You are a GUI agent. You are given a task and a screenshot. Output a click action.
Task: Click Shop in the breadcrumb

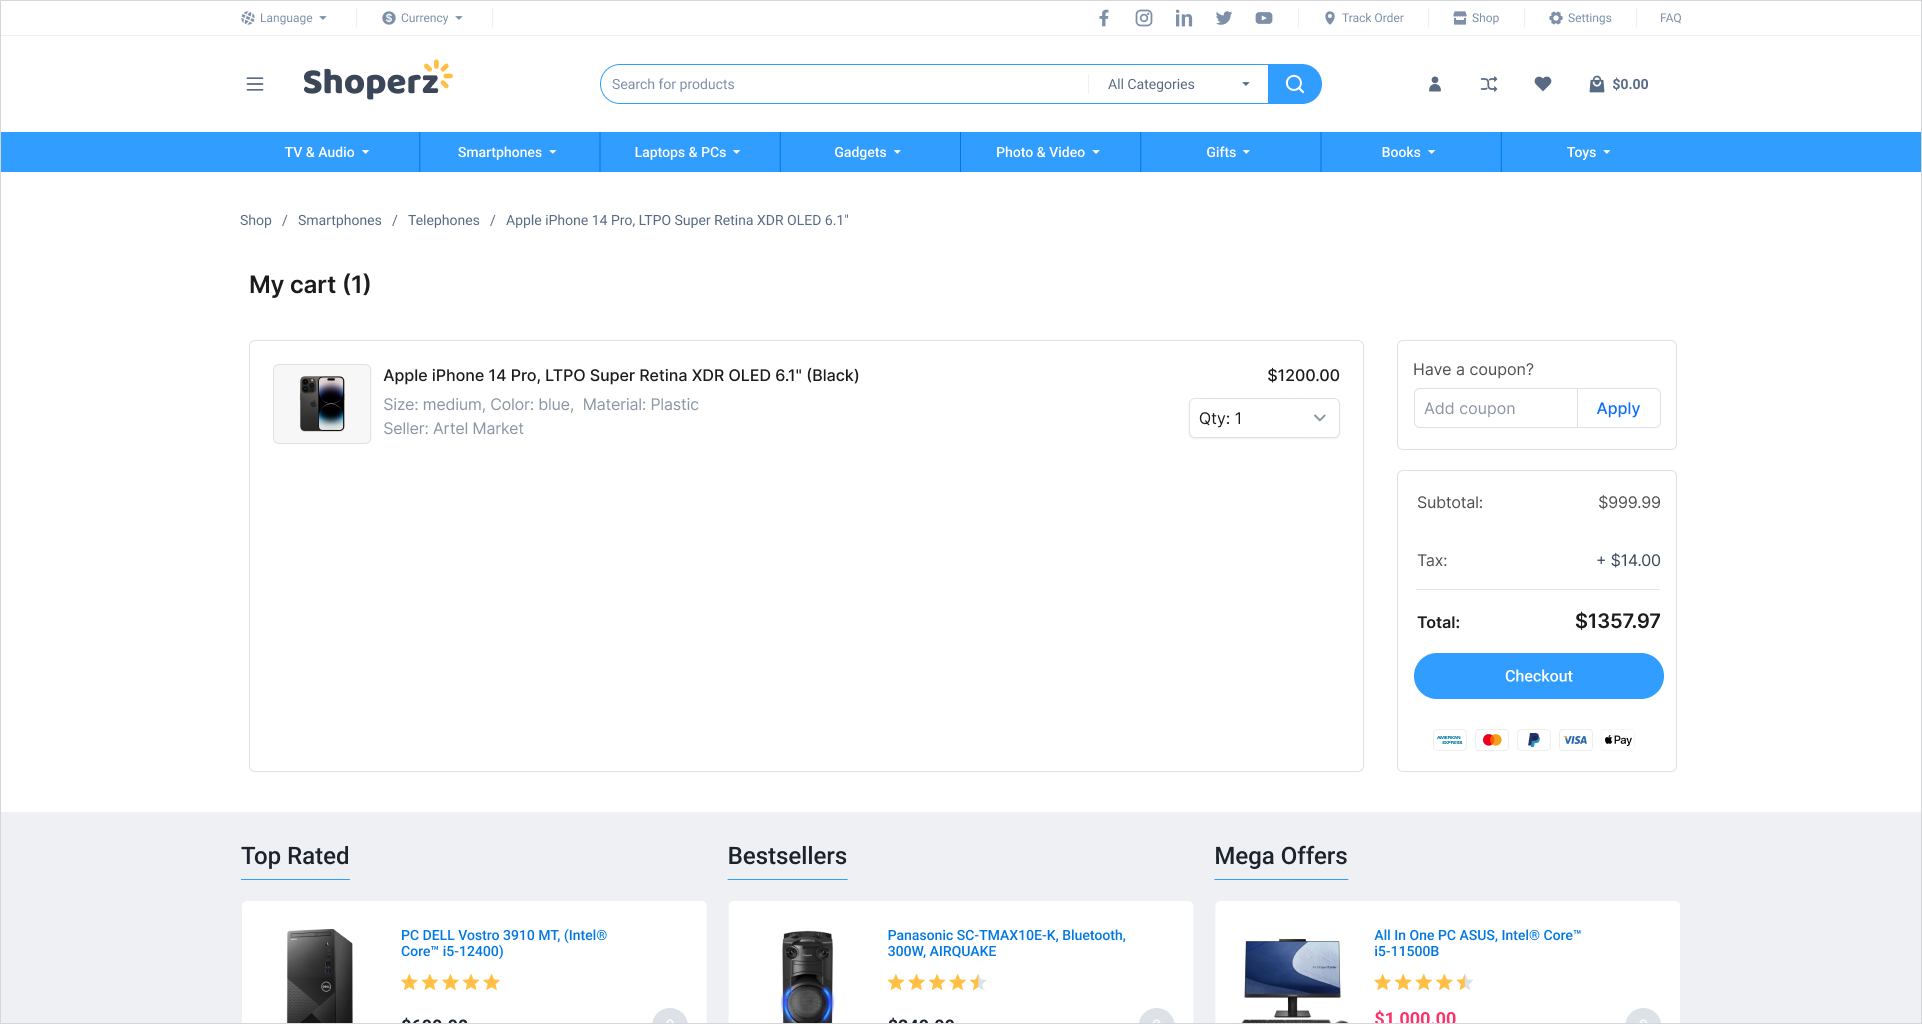coord(256,220)
